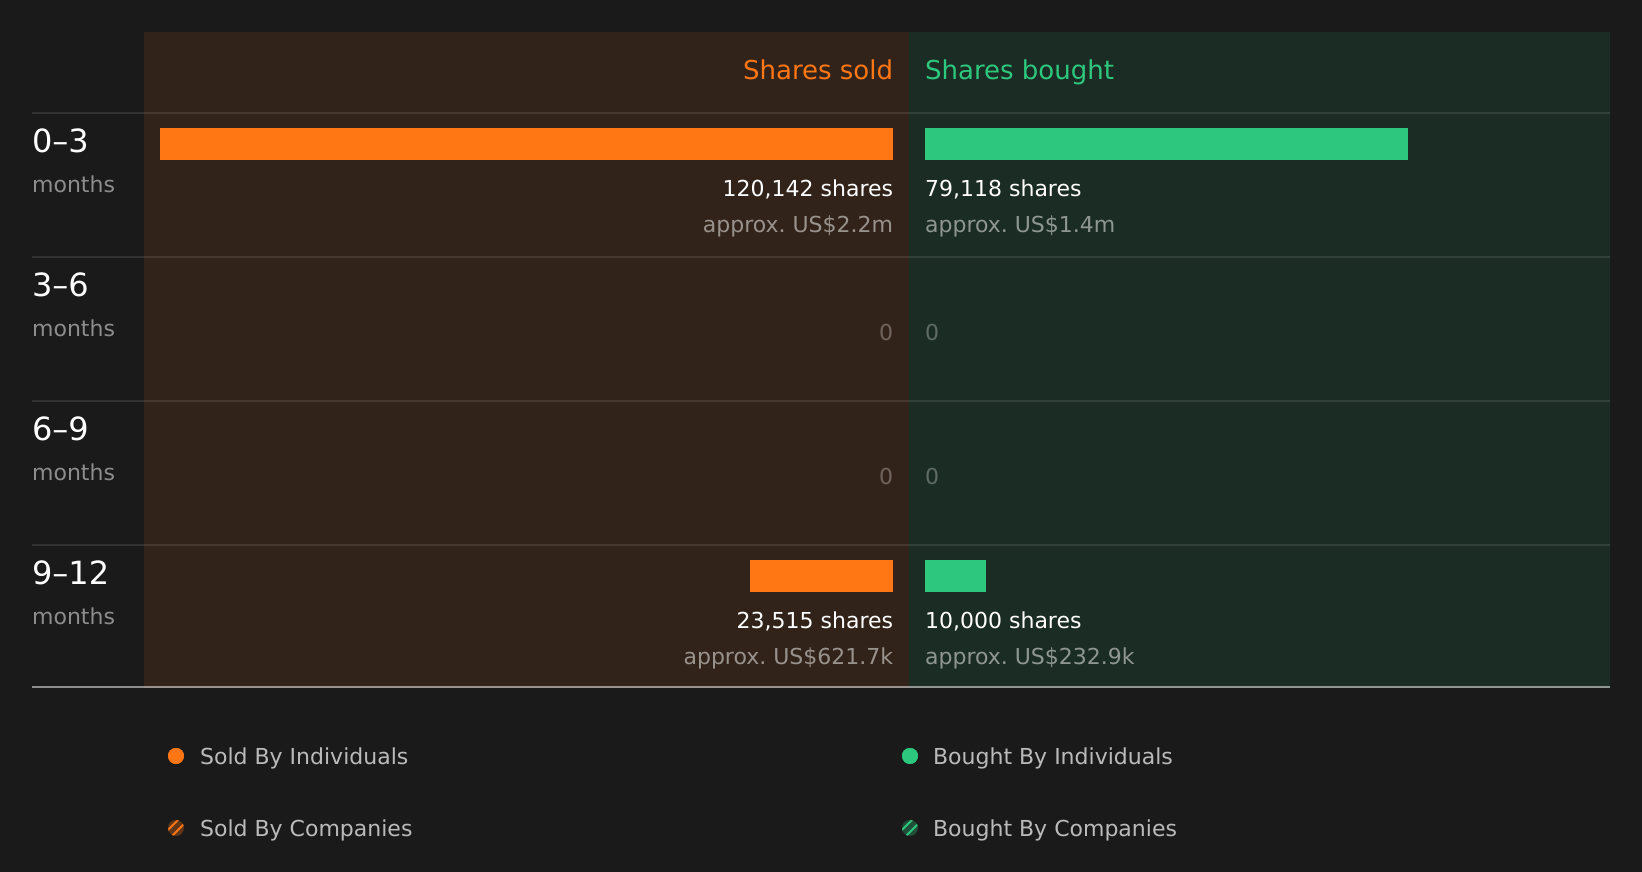Click the 23,515 shares value

tap(815, 621)
